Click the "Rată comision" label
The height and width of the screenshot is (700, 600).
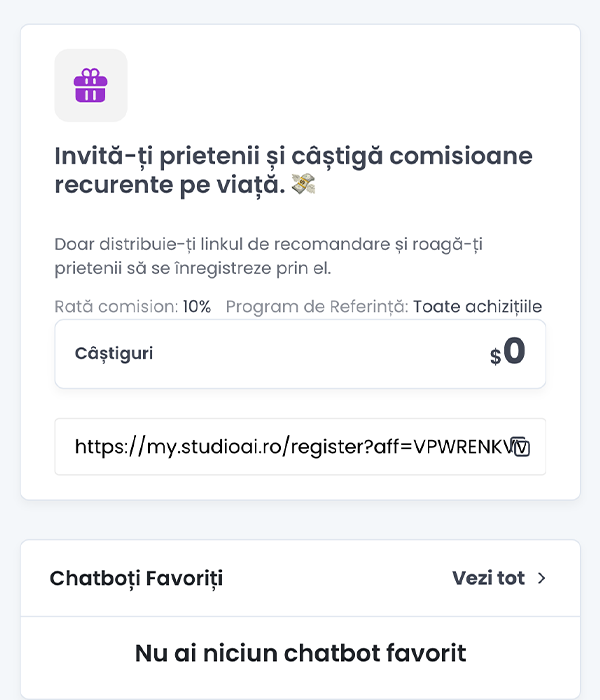tap(116, 307)
